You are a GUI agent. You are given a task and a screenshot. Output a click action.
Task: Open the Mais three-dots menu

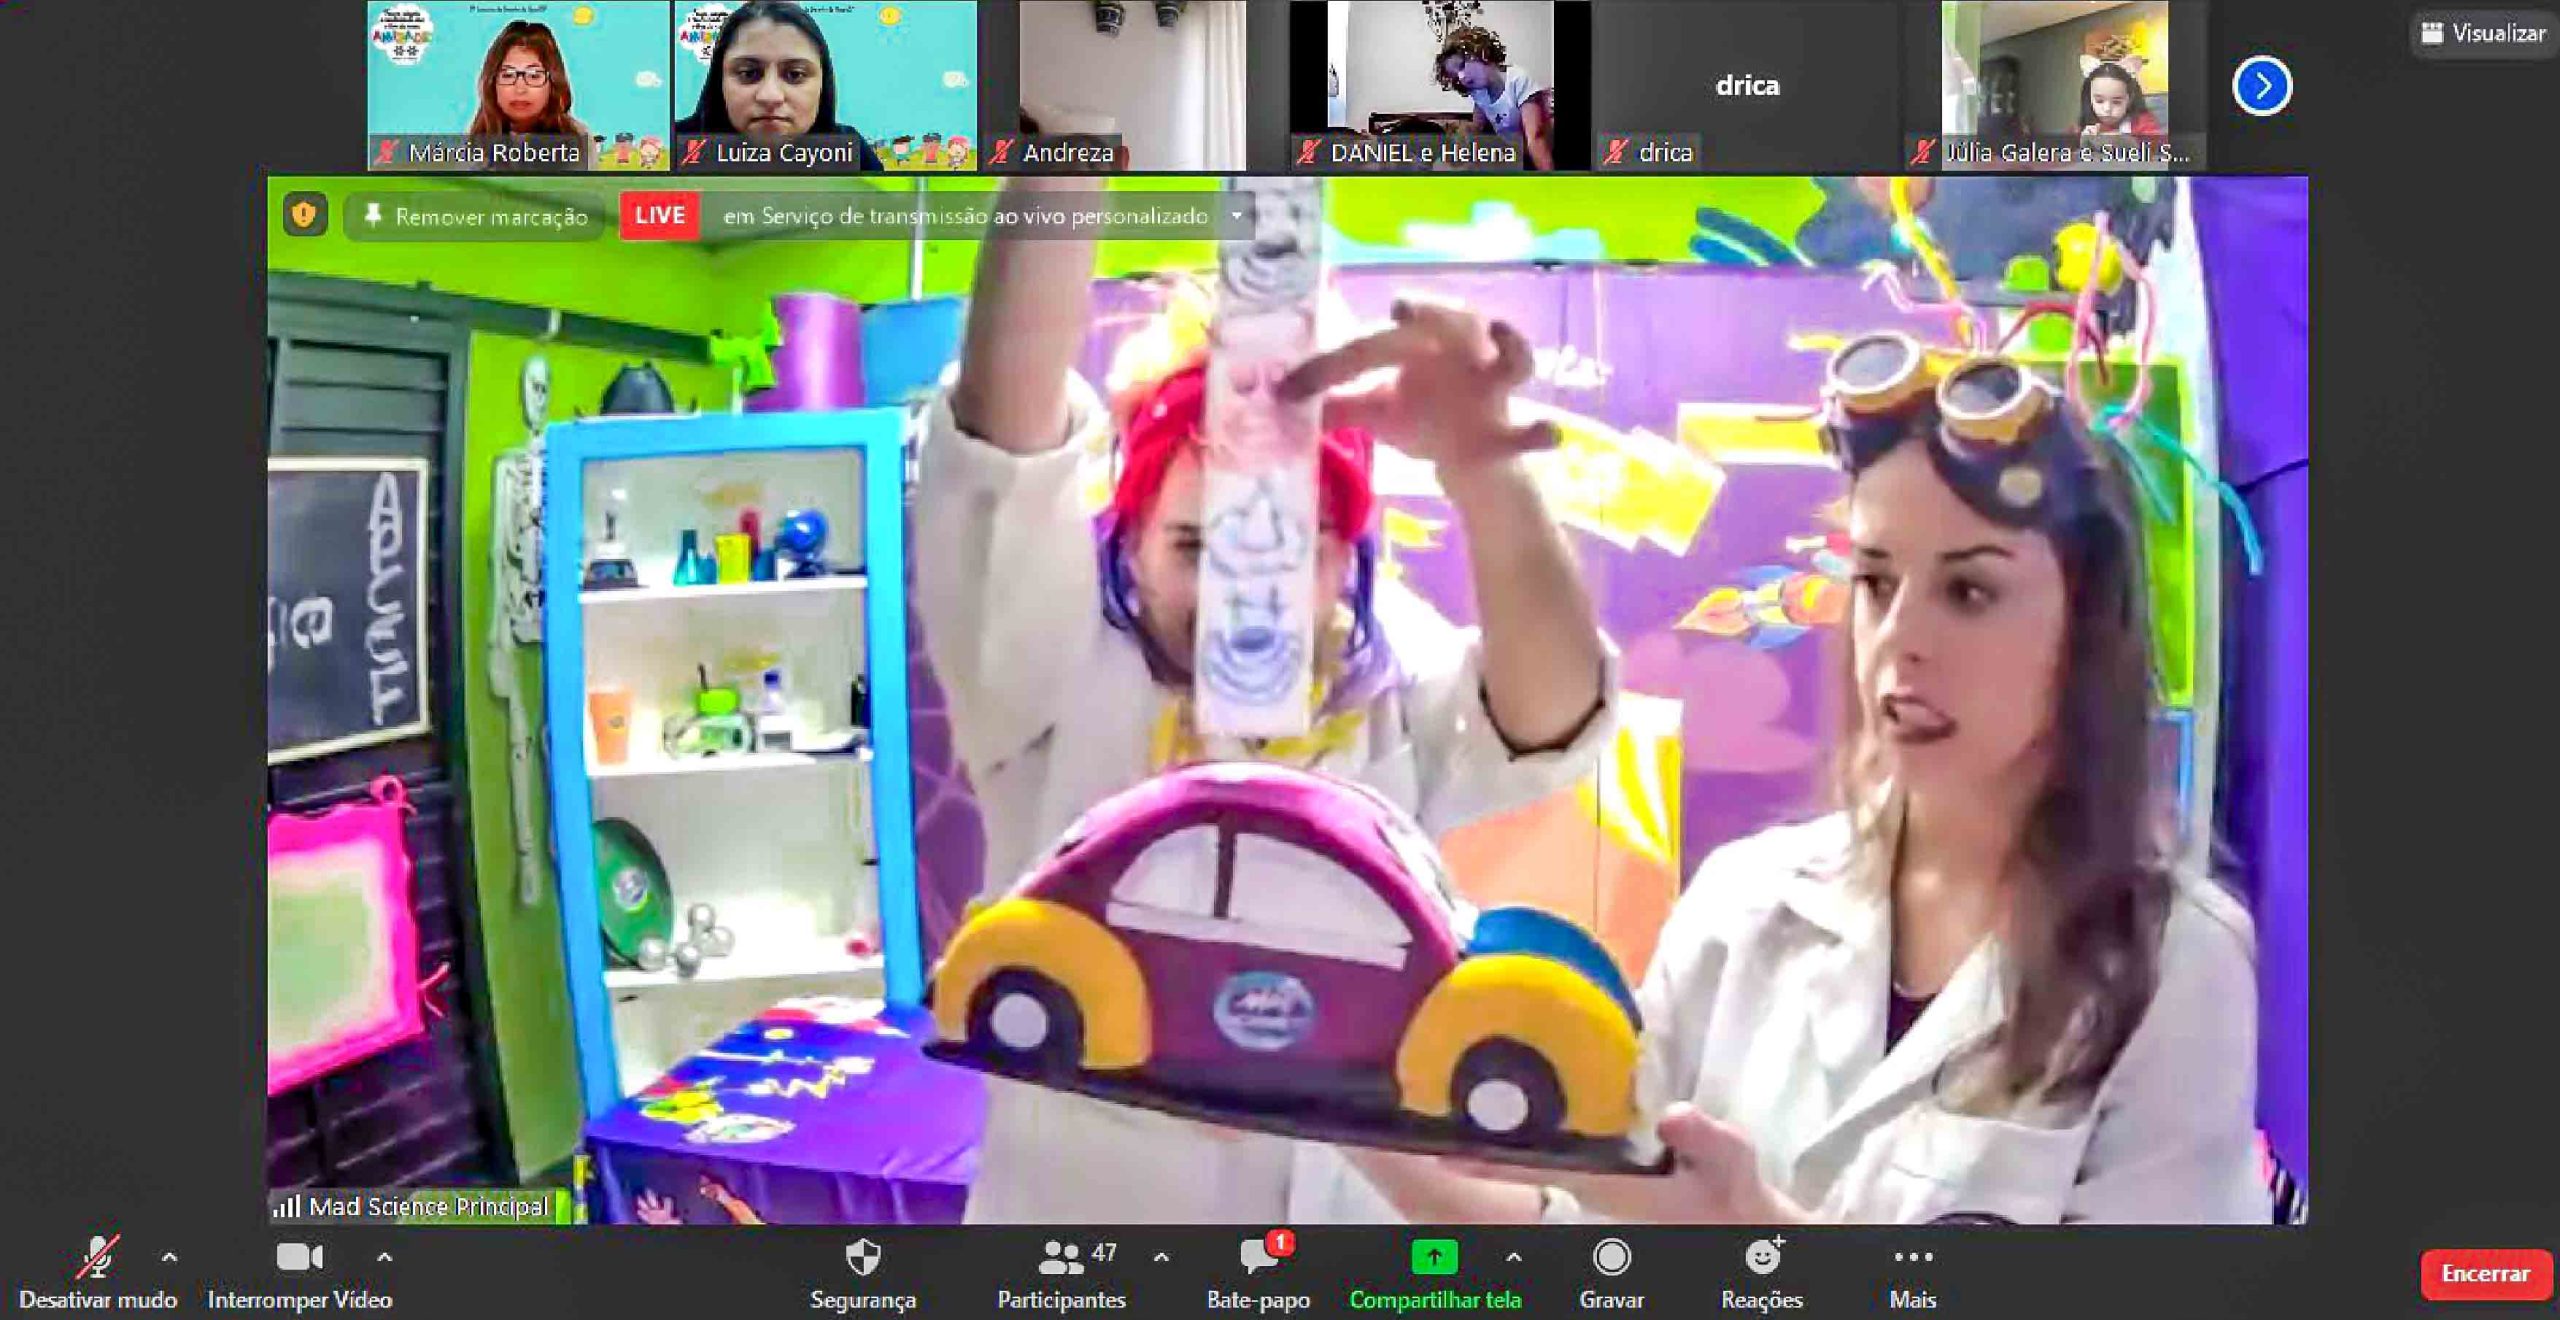[x=1912, y=1258]
